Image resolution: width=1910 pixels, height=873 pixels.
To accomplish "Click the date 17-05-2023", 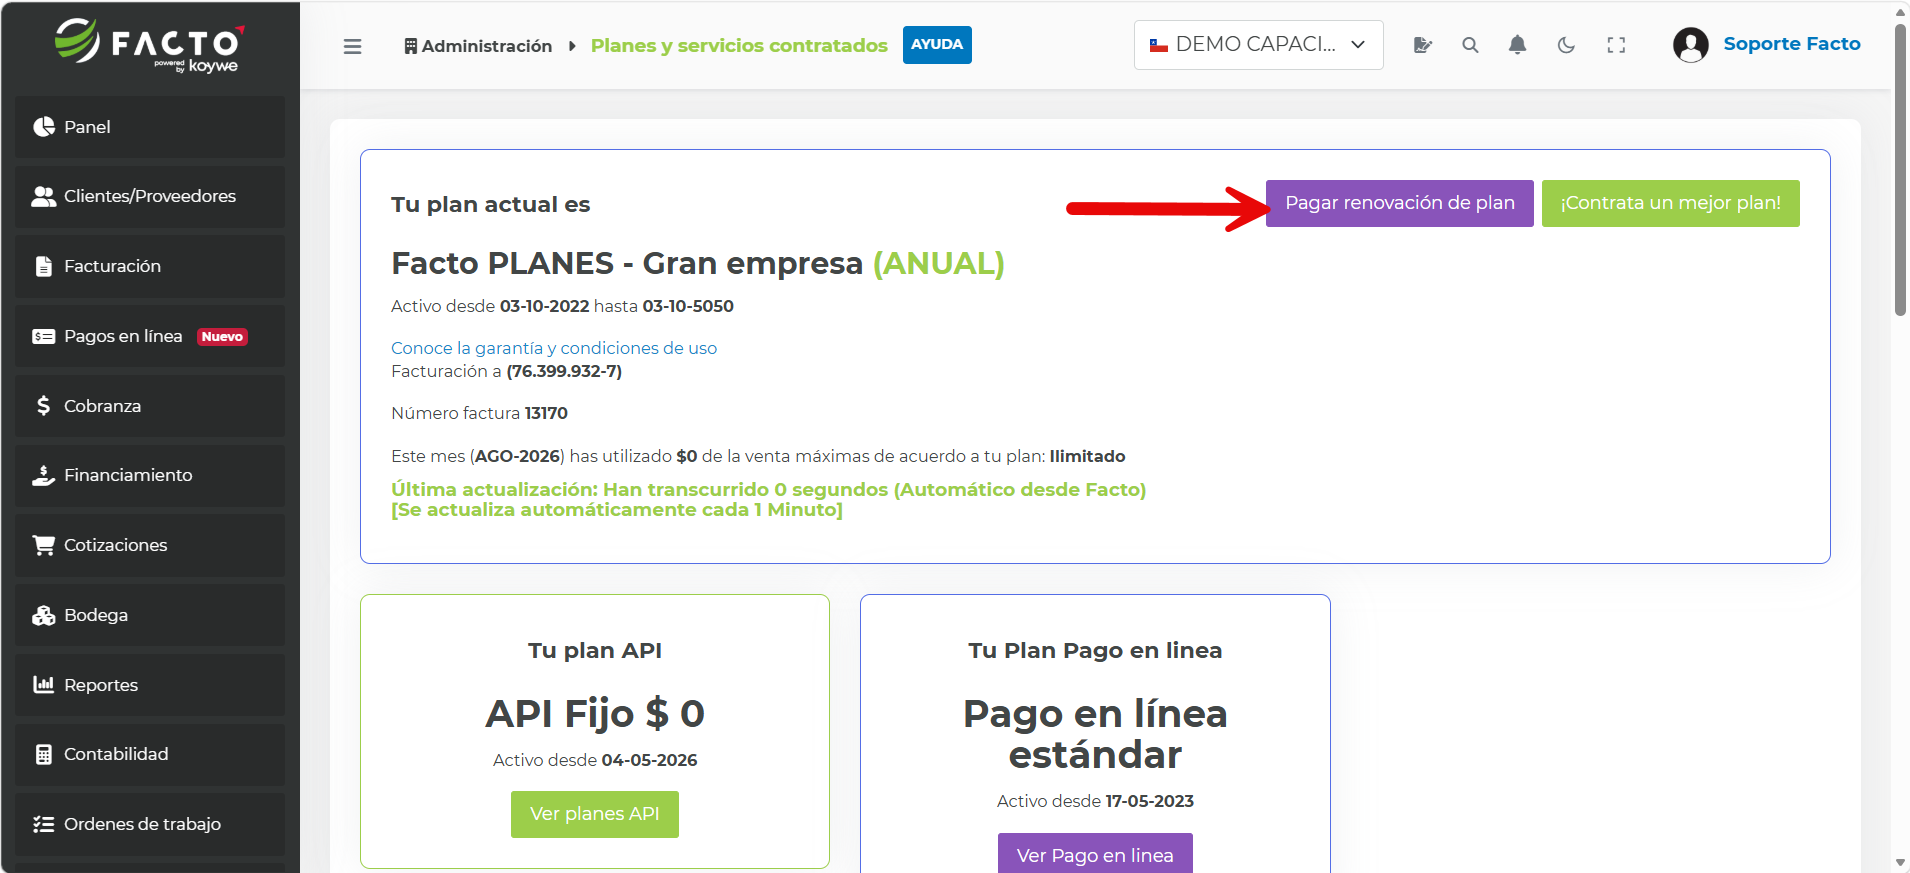I will coord(1149,801).
